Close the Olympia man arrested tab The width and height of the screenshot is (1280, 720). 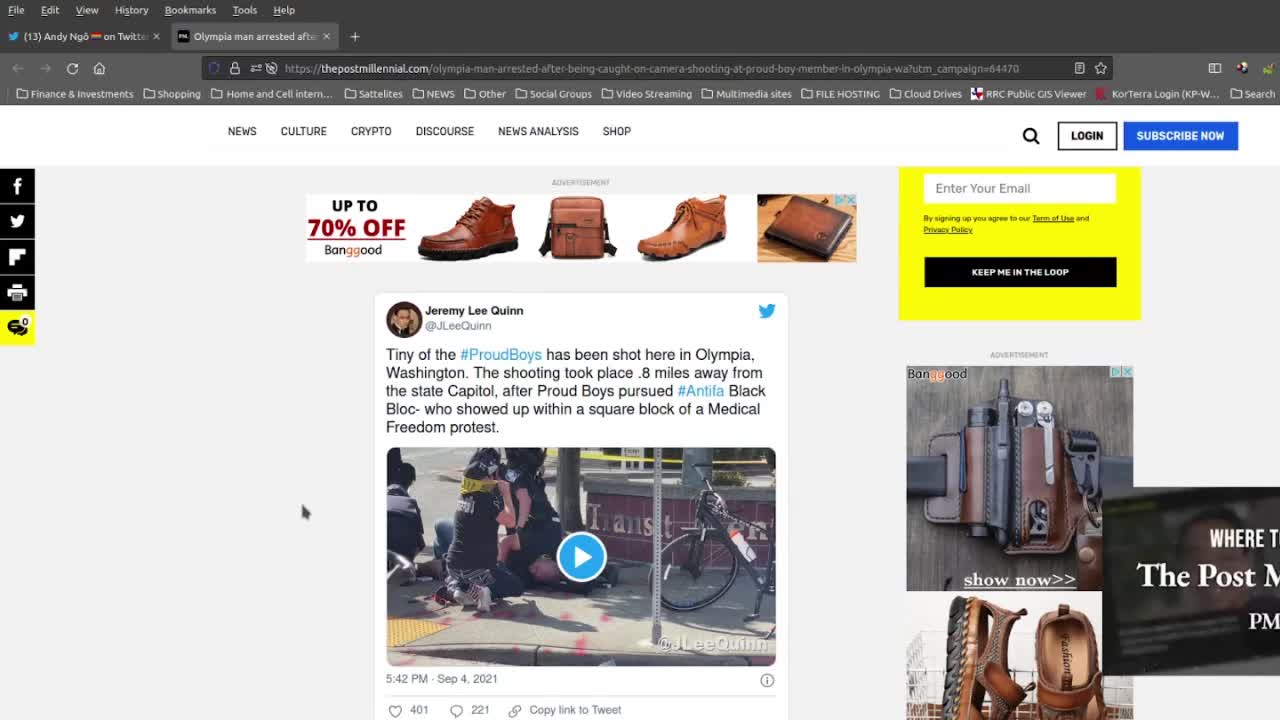pyautogui.click(x=326, y=36)
